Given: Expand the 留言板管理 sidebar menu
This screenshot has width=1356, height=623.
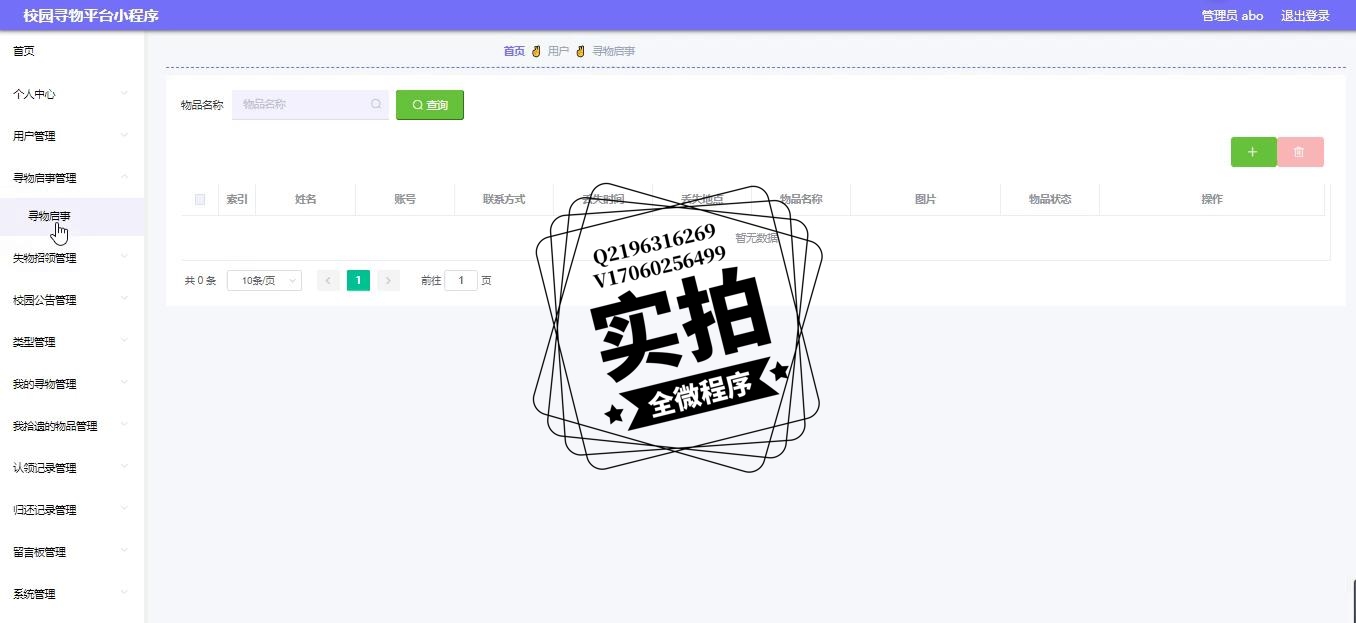Looking at the screenshot, I should pyautogui.click(x=72, y=552).
